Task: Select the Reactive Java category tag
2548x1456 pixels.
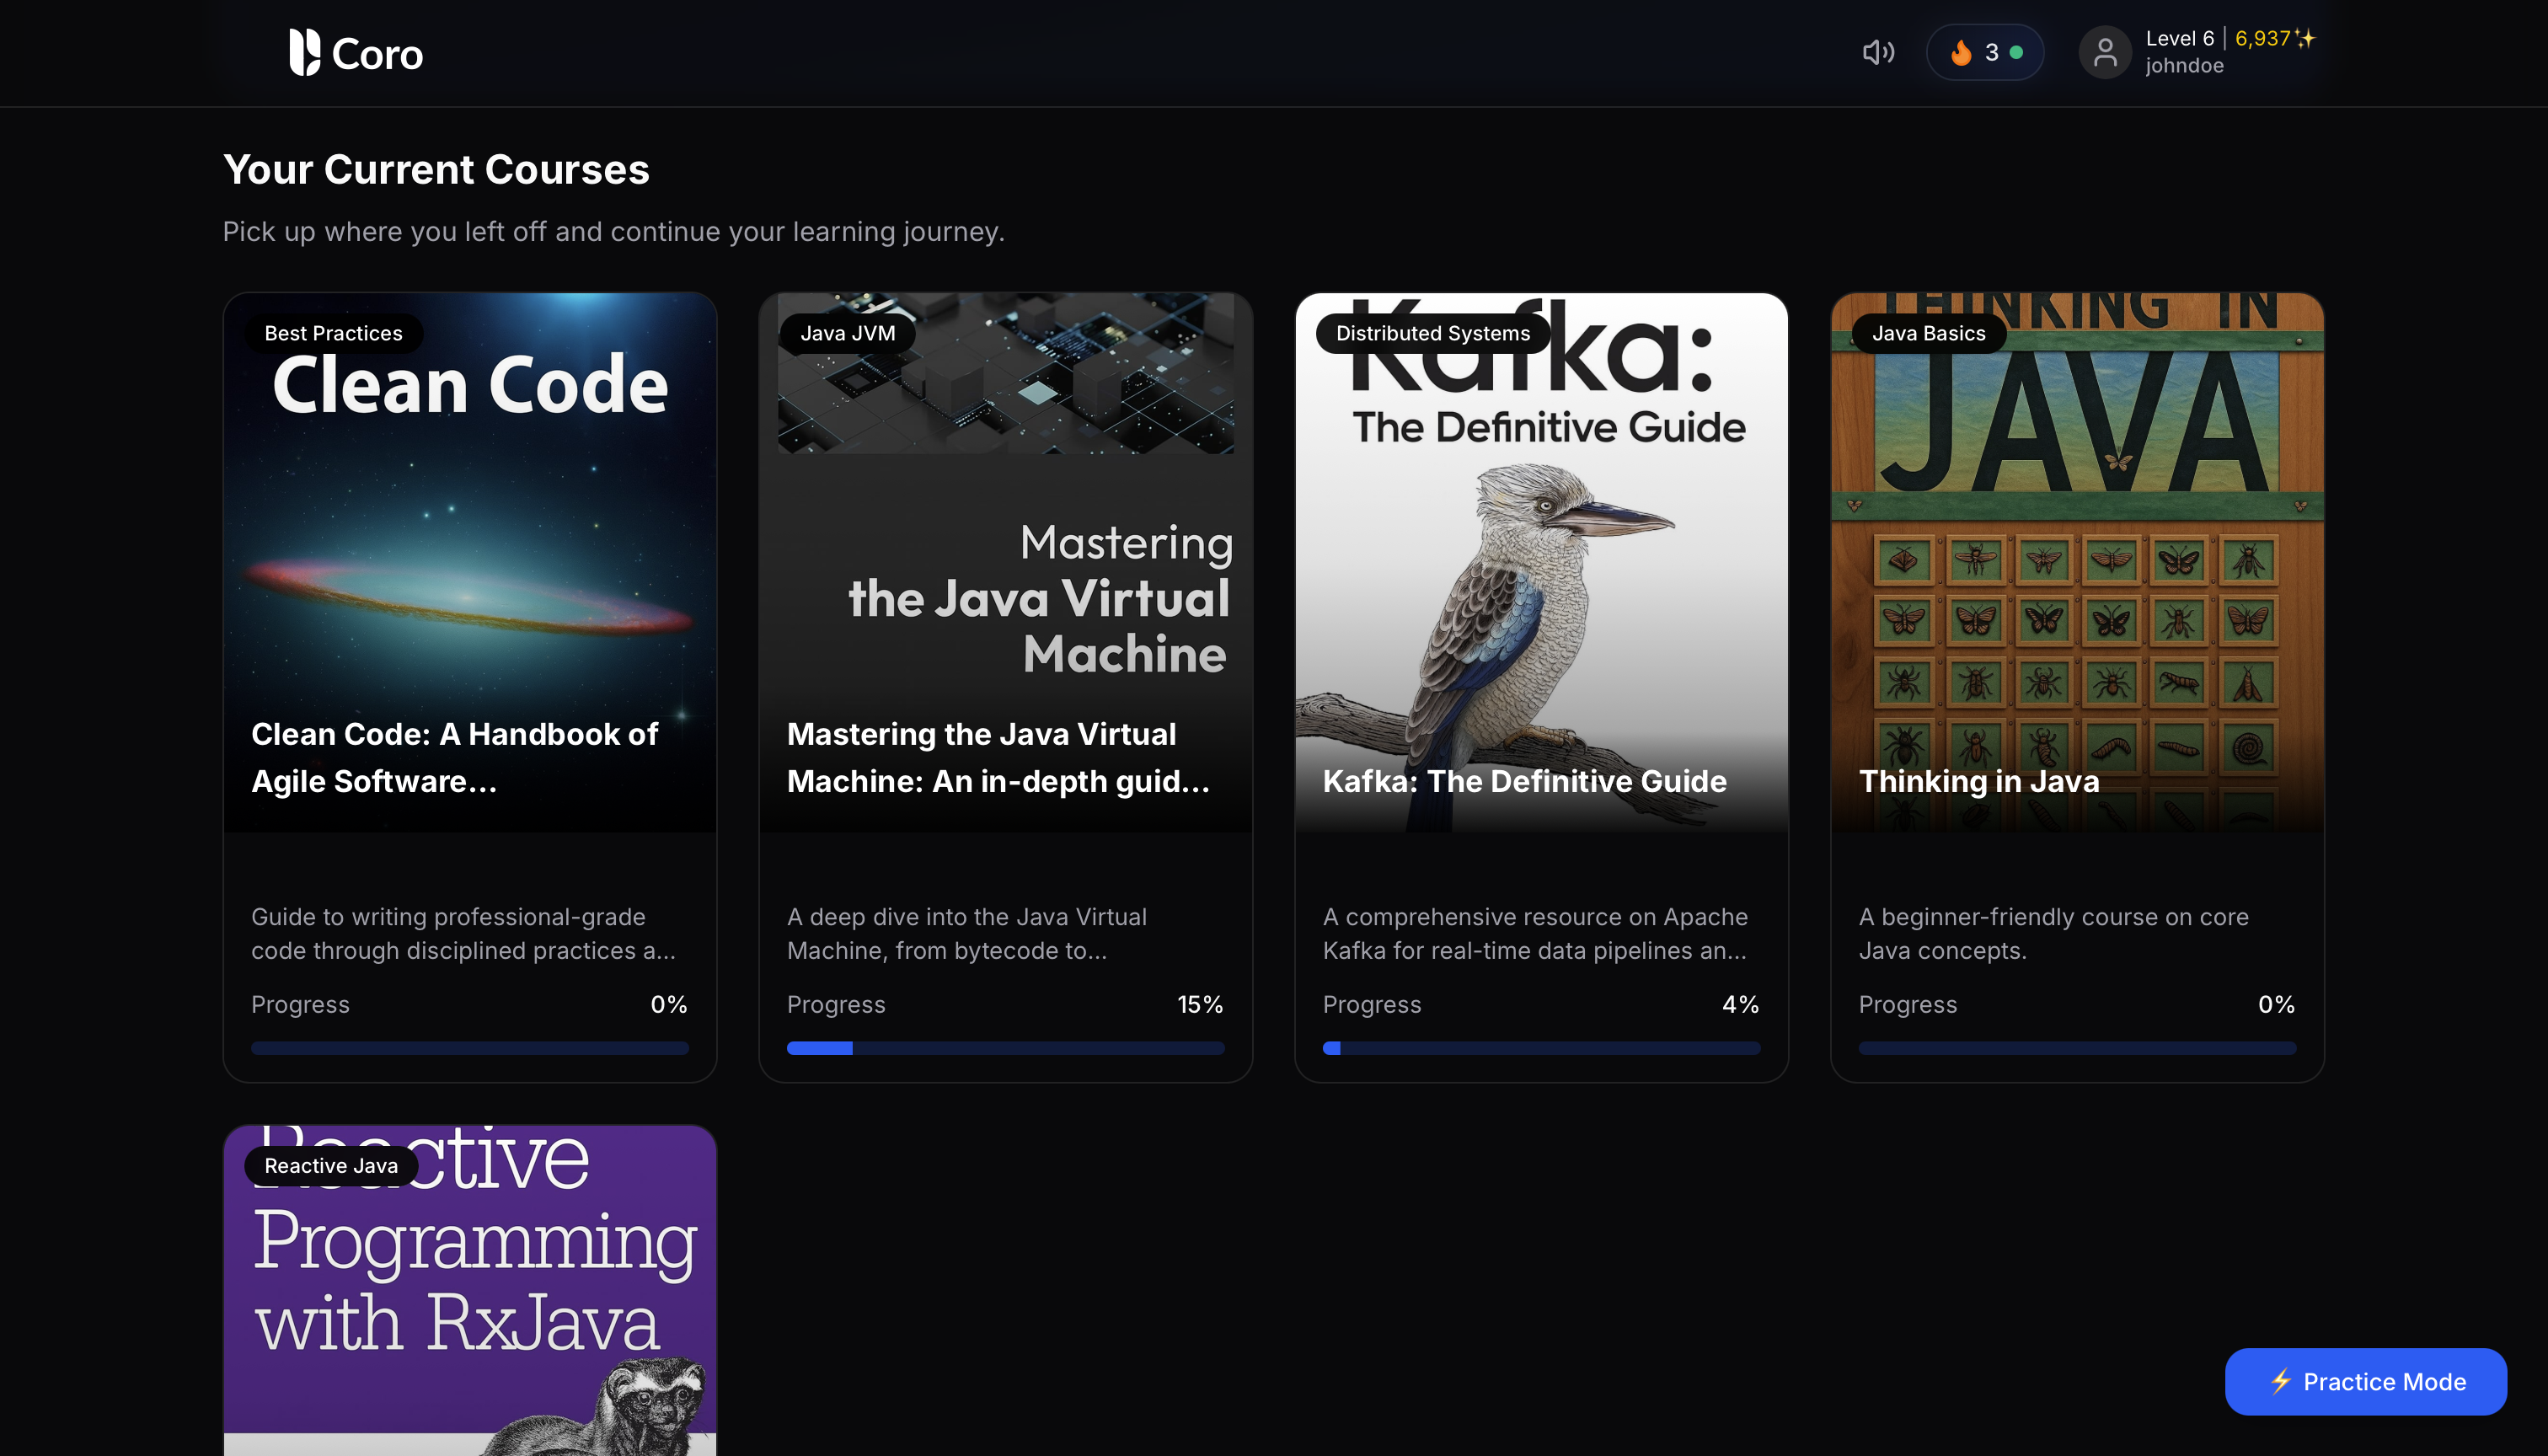Action: pos(331,1165)
